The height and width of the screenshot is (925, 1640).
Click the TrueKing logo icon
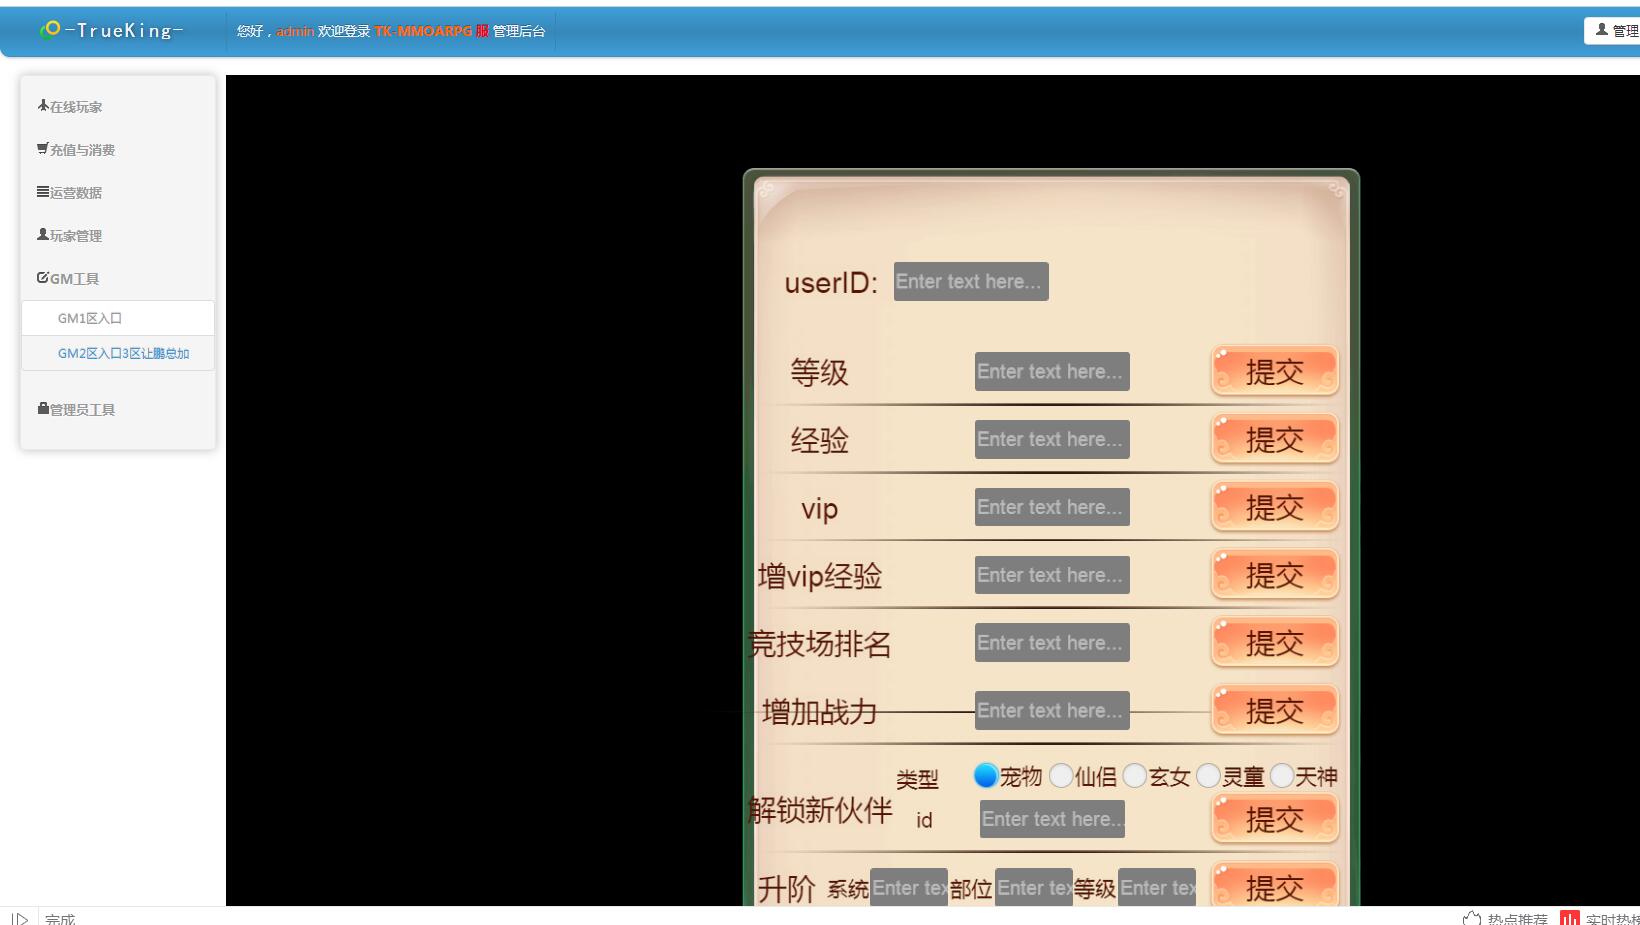click(50, 30)
